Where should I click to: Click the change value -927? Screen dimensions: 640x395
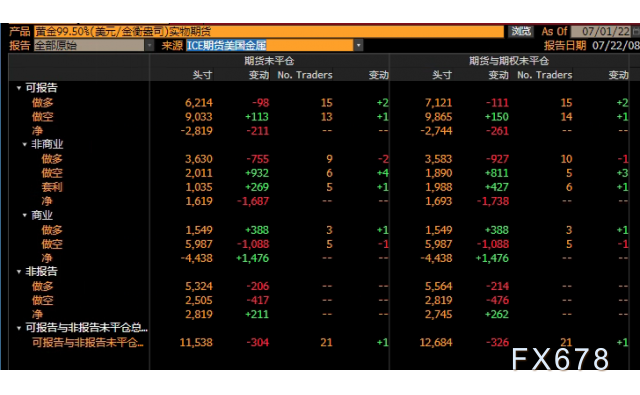(x=497, y=159)
